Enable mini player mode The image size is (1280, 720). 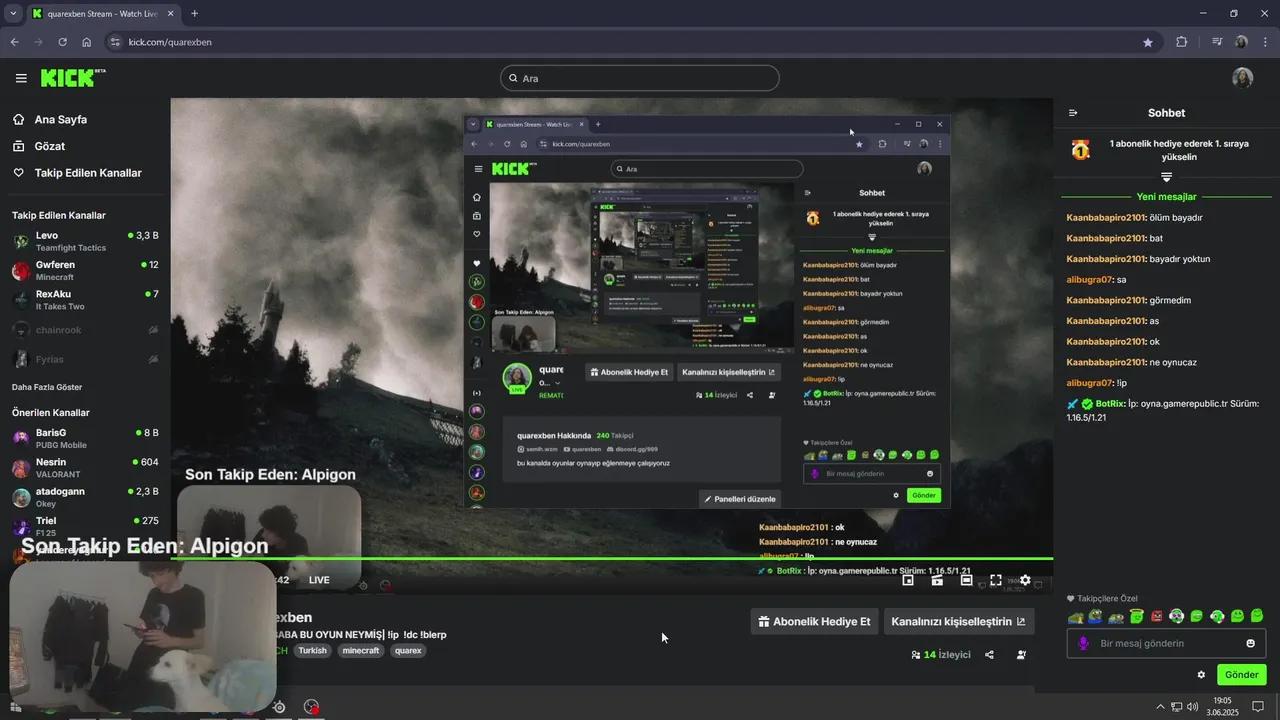tap(908, 580)
